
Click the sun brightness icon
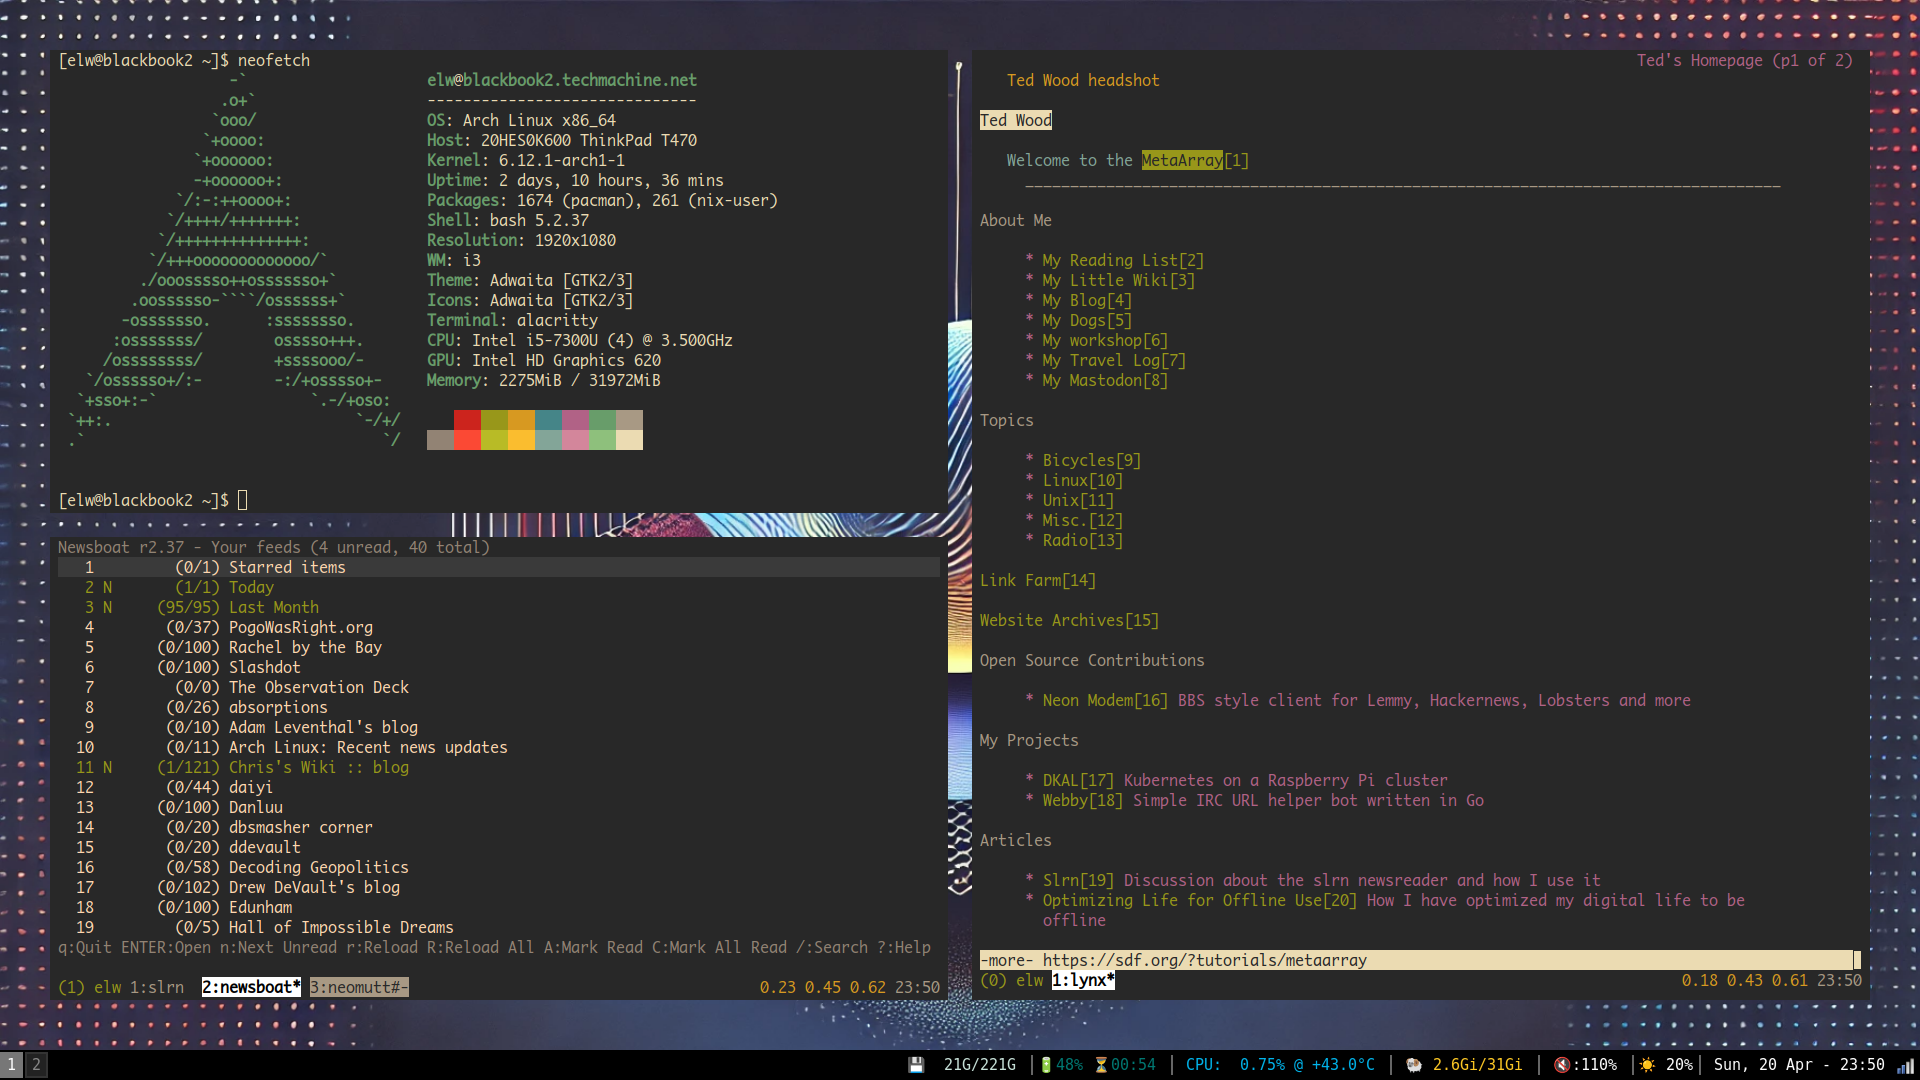pos(1647,1065)
